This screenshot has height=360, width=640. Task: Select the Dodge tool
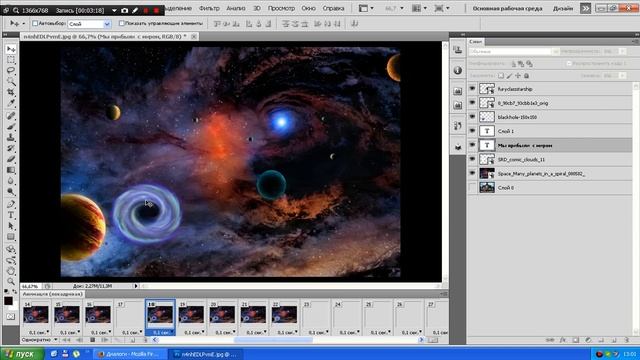tap(11, 192)
